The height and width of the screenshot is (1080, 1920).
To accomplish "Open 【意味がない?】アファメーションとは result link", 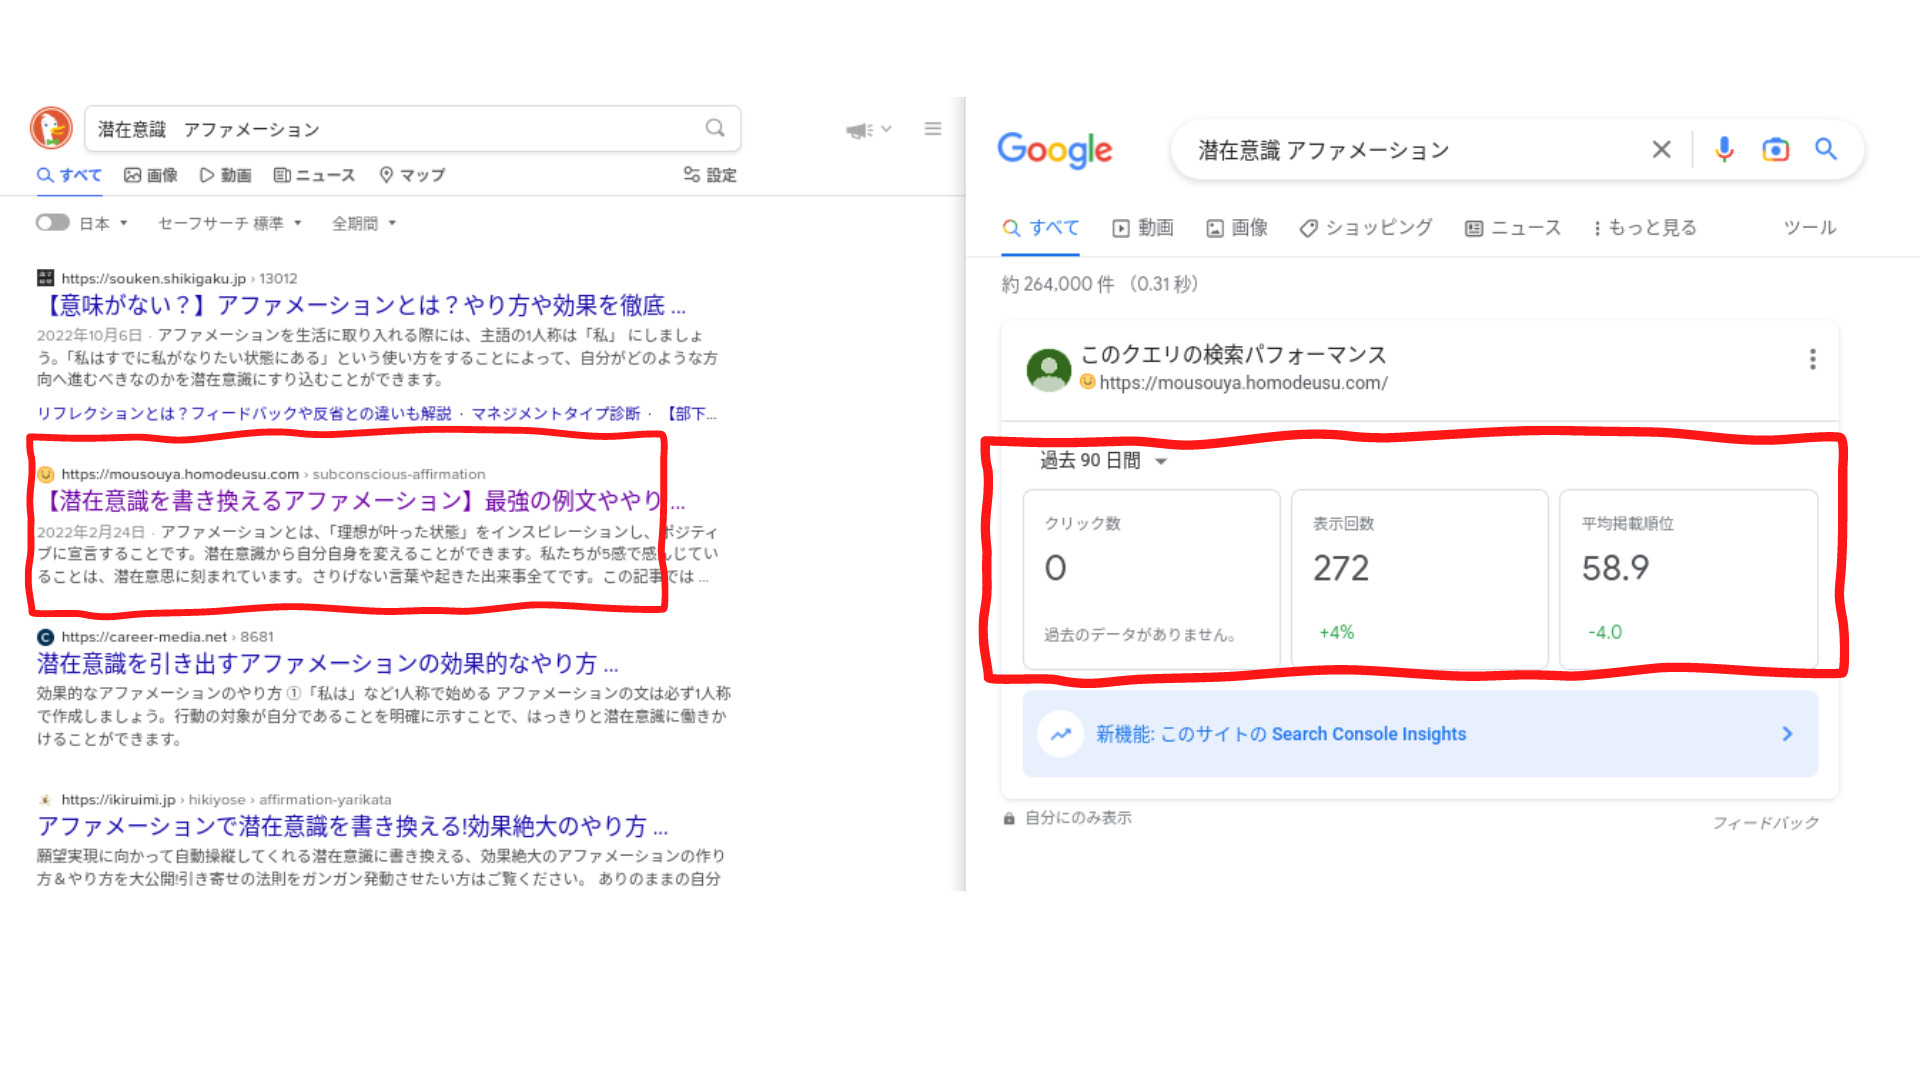I will (361, 305).
